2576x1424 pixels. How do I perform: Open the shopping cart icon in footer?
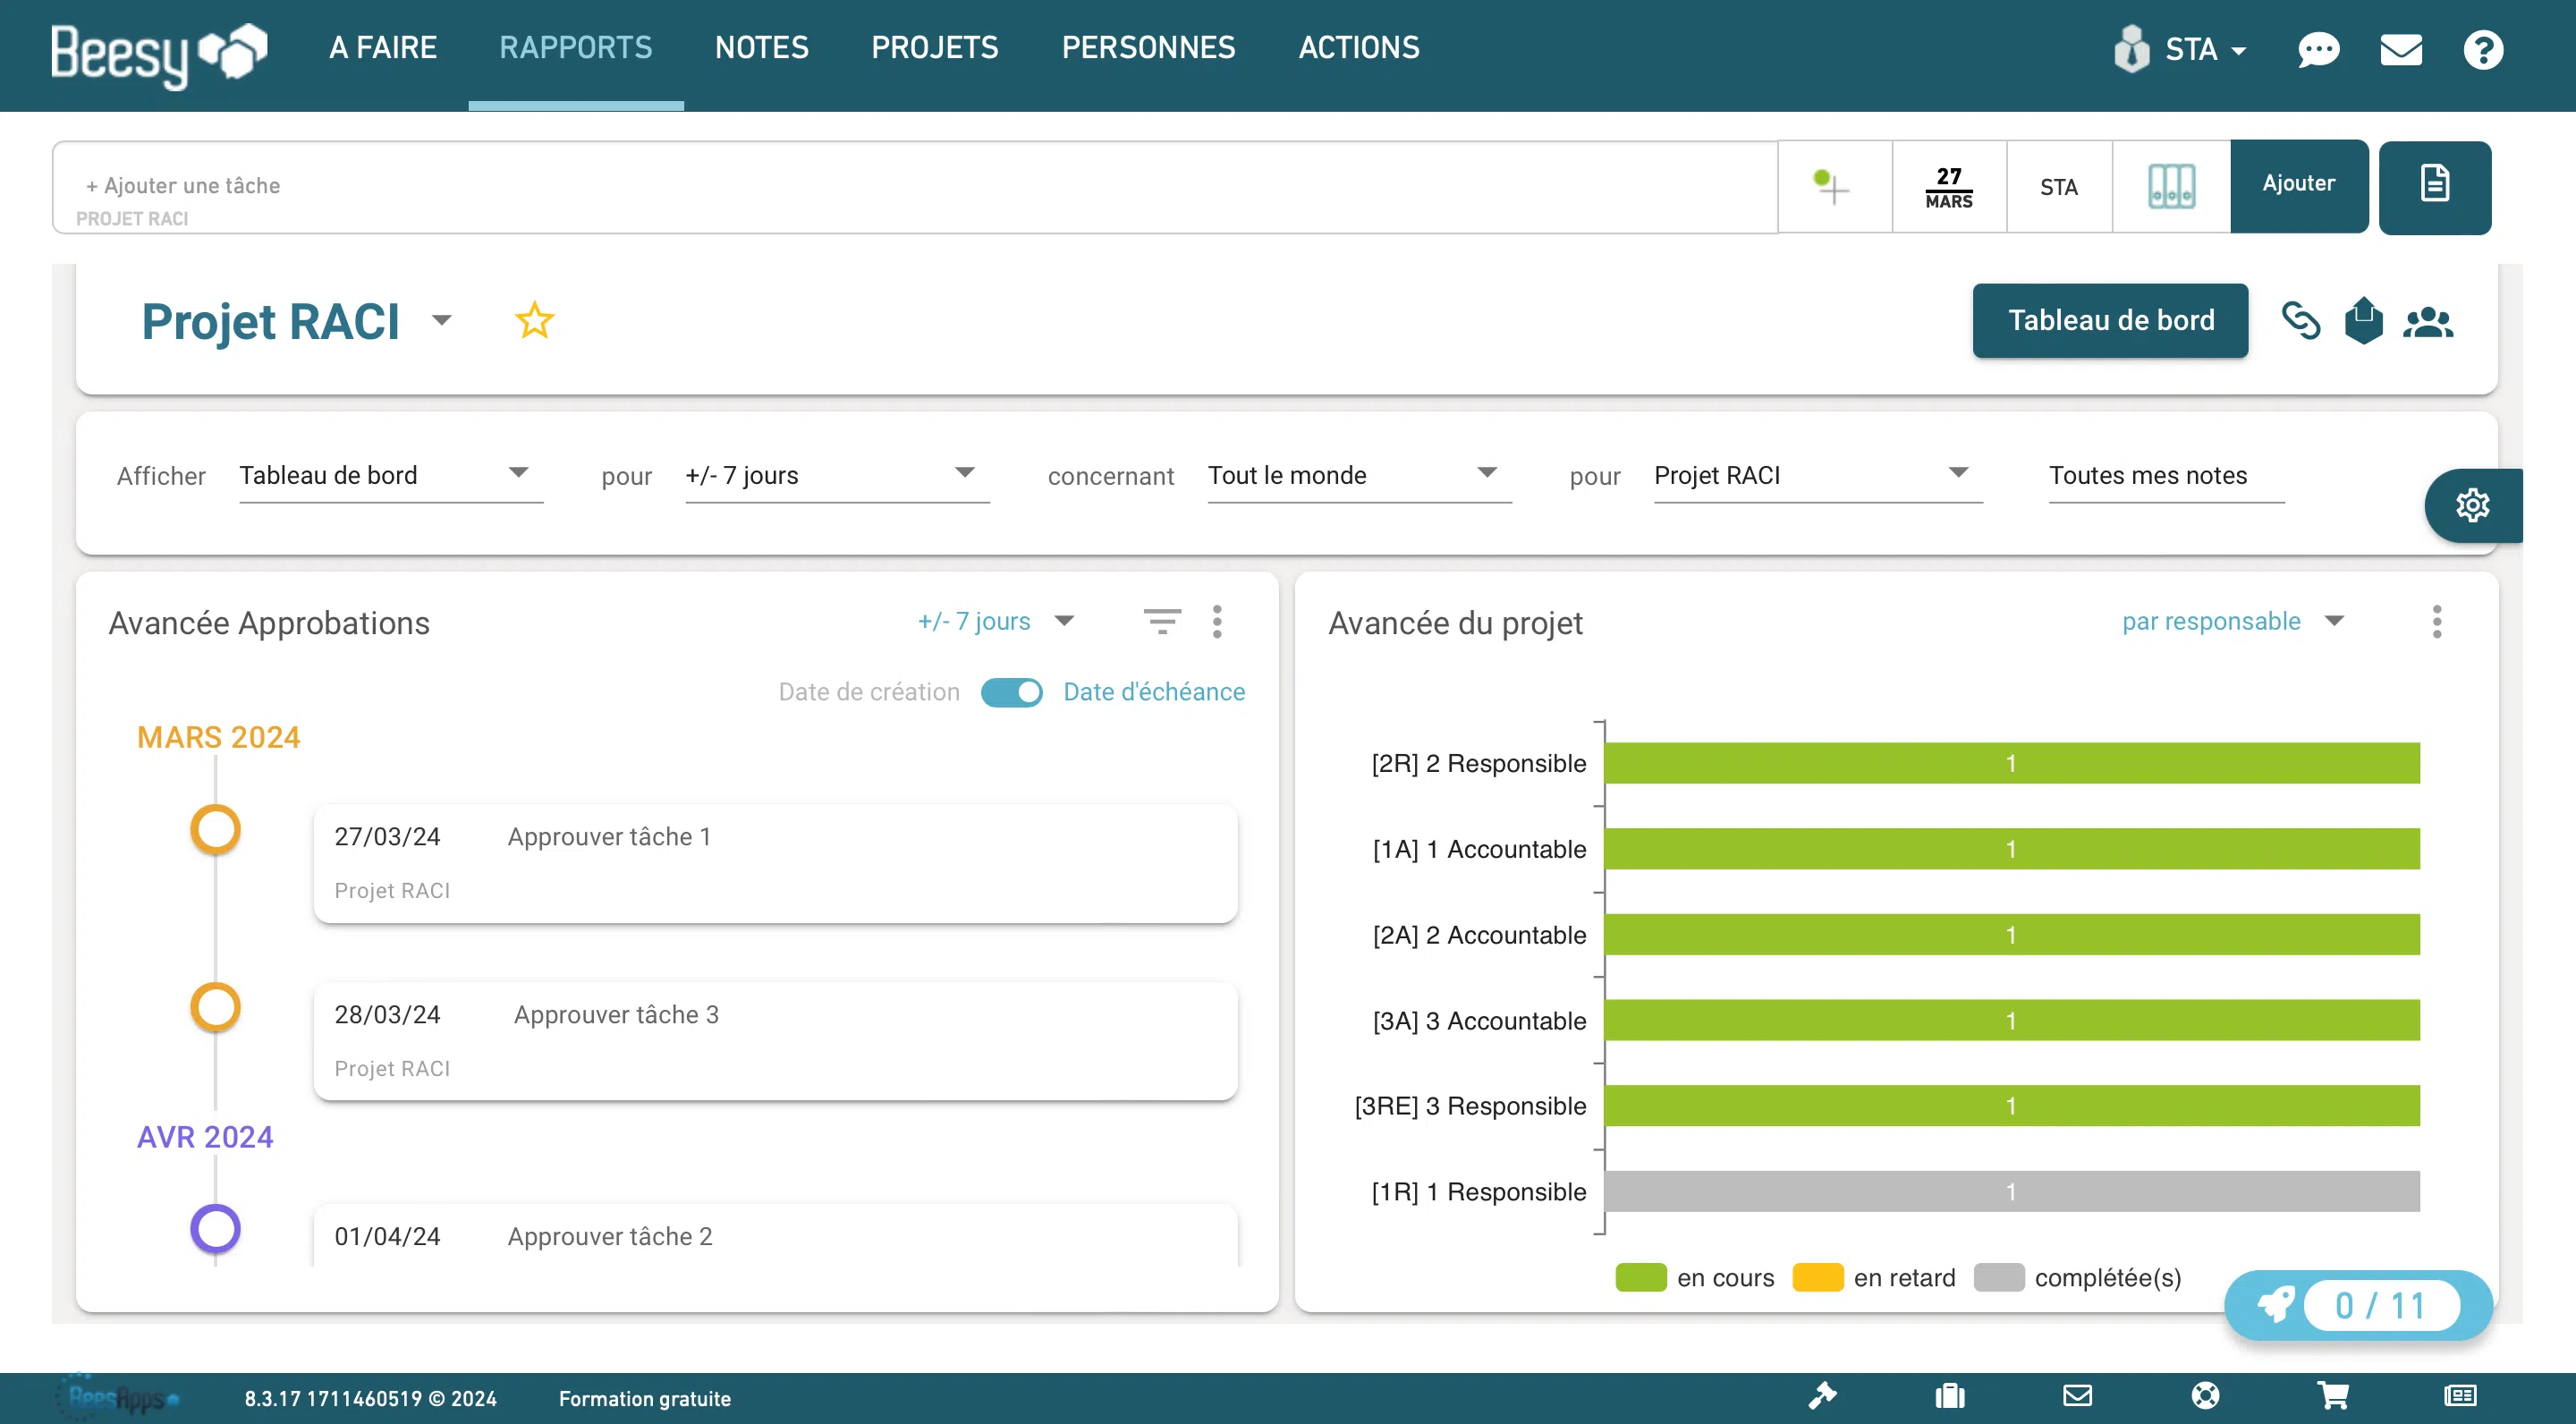[2332, 1396]
